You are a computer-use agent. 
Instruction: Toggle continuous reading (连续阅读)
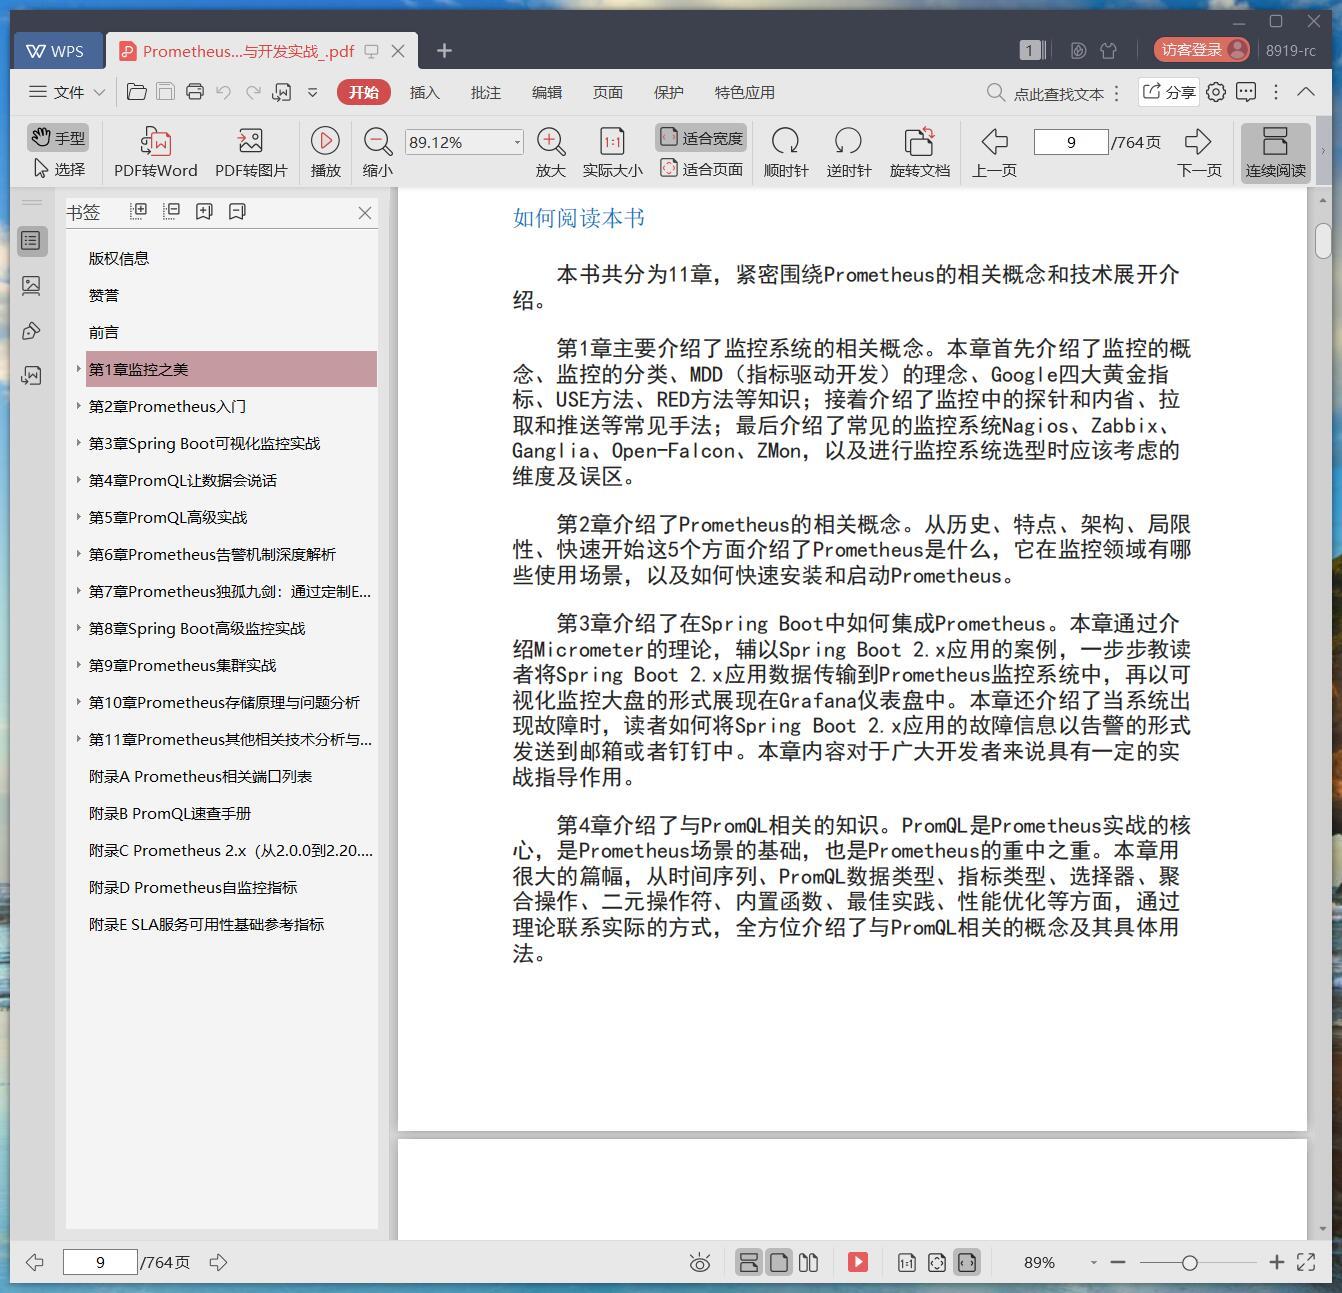click(1275, 153)
